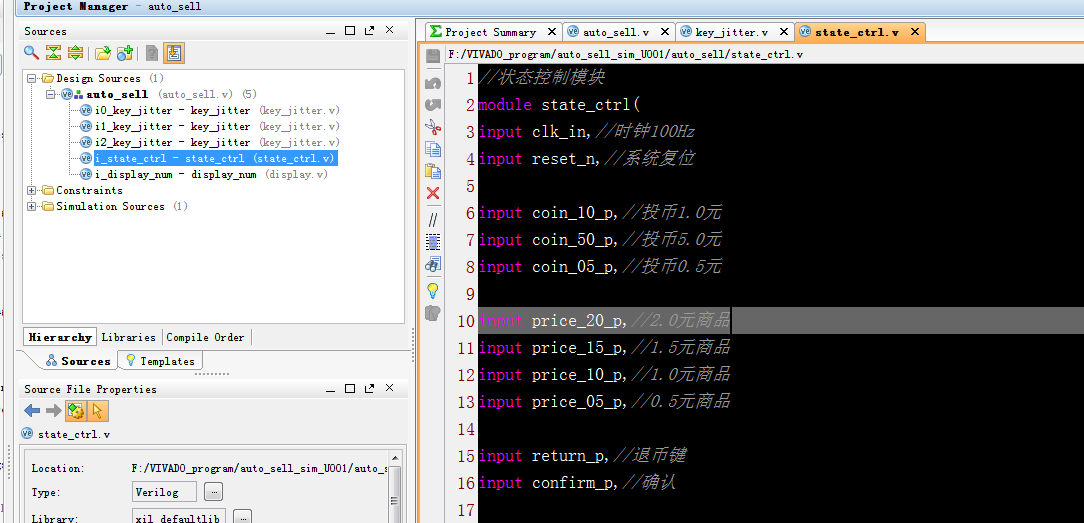This screenshot has height=523, width=1084.
Task: Click the Paste clipboard icon
Action: coord(433,171)
